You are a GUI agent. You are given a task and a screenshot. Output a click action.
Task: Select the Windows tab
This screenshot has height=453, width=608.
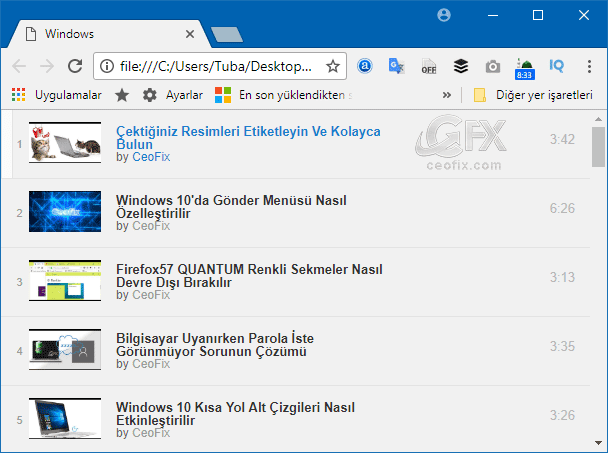(x=109, y=34)
